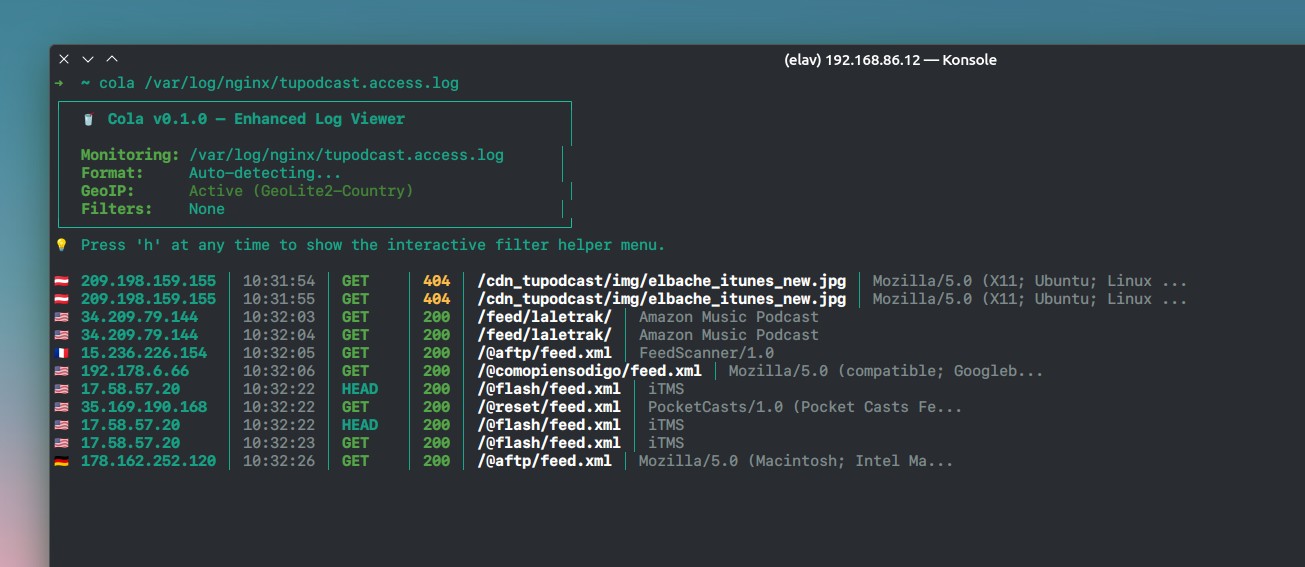The image size is (1305, 567).
Task: Click the cola /var/log/nginx command line
Action: click(279, 83)
